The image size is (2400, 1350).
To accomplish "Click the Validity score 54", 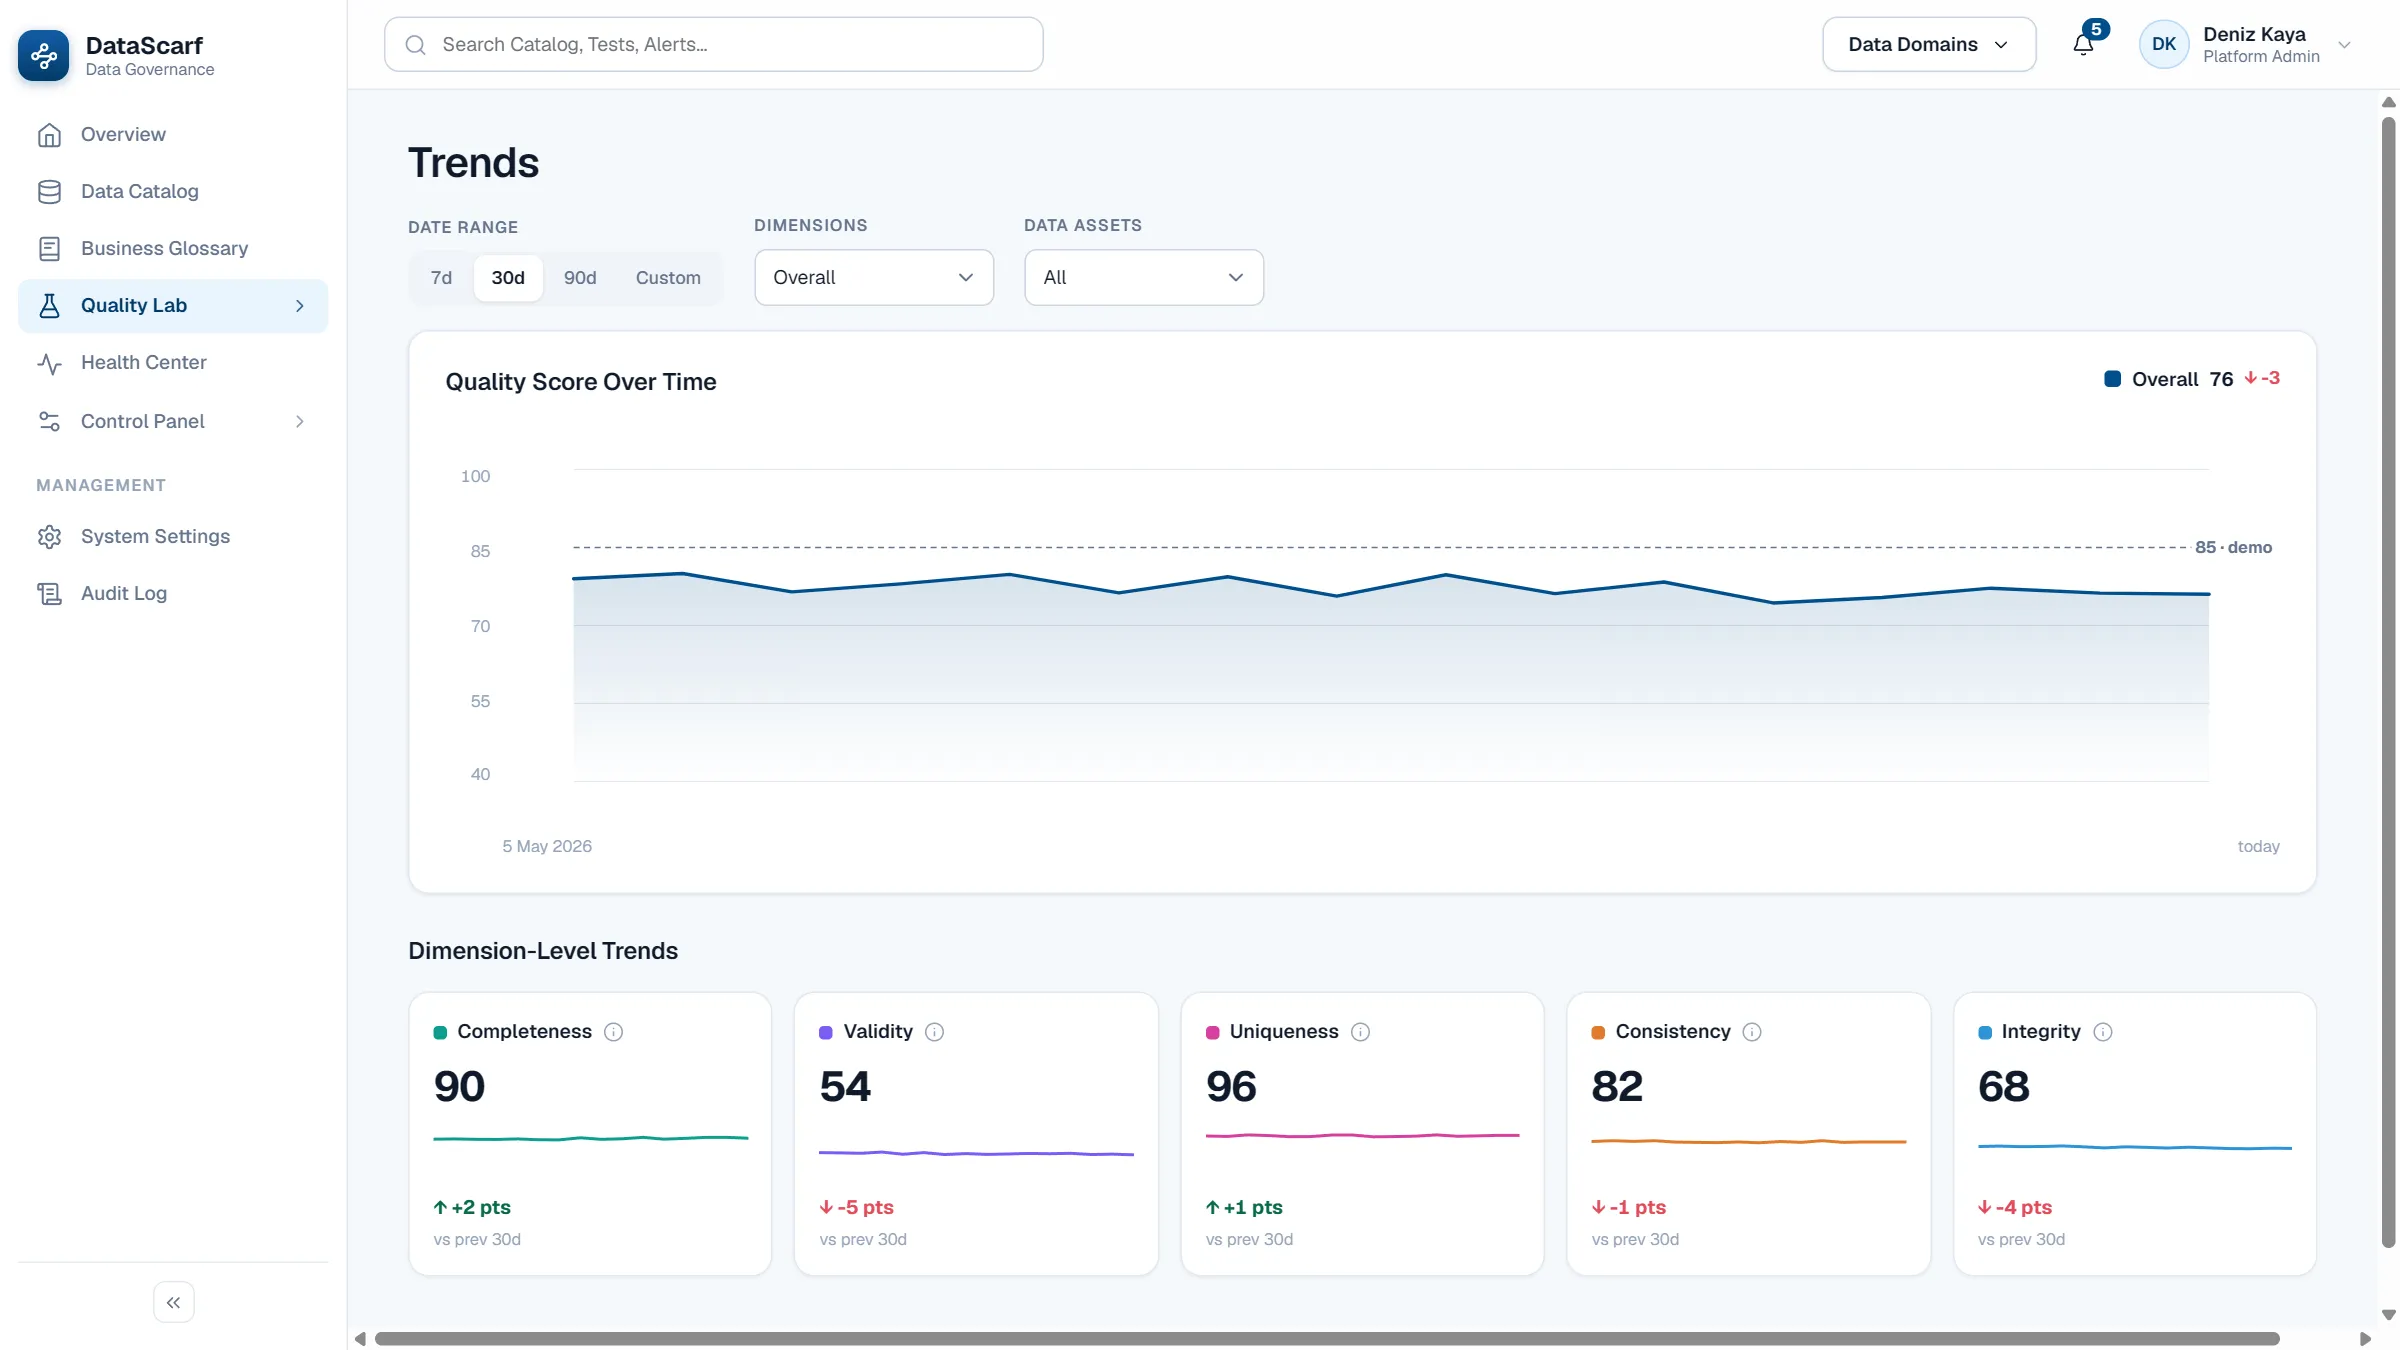I will tap(845, 1087).
